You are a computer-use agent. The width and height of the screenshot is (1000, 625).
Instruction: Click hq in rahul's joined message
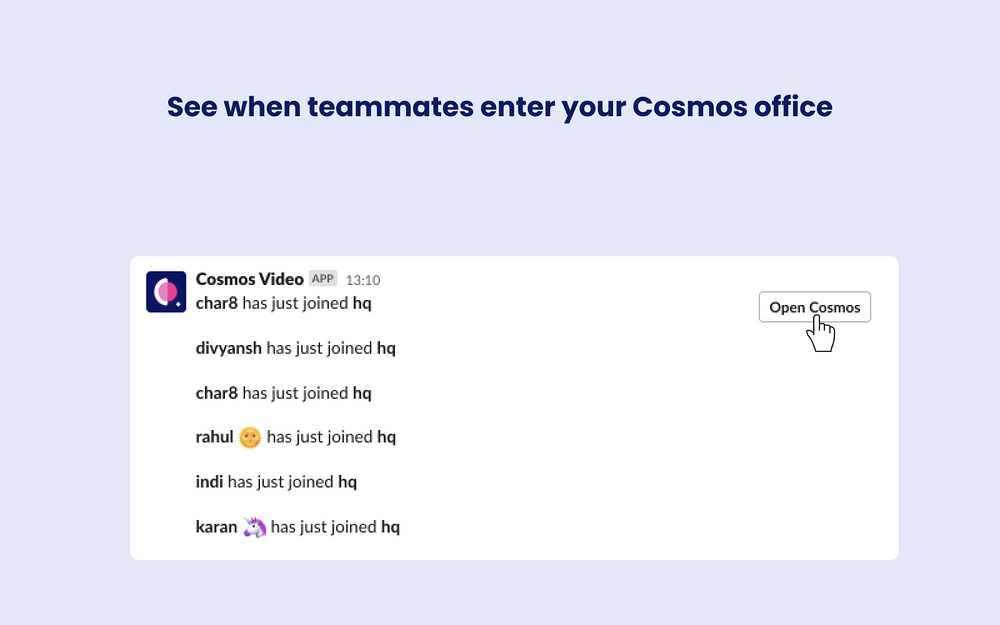pyautogui.click(x=386, y=437)
